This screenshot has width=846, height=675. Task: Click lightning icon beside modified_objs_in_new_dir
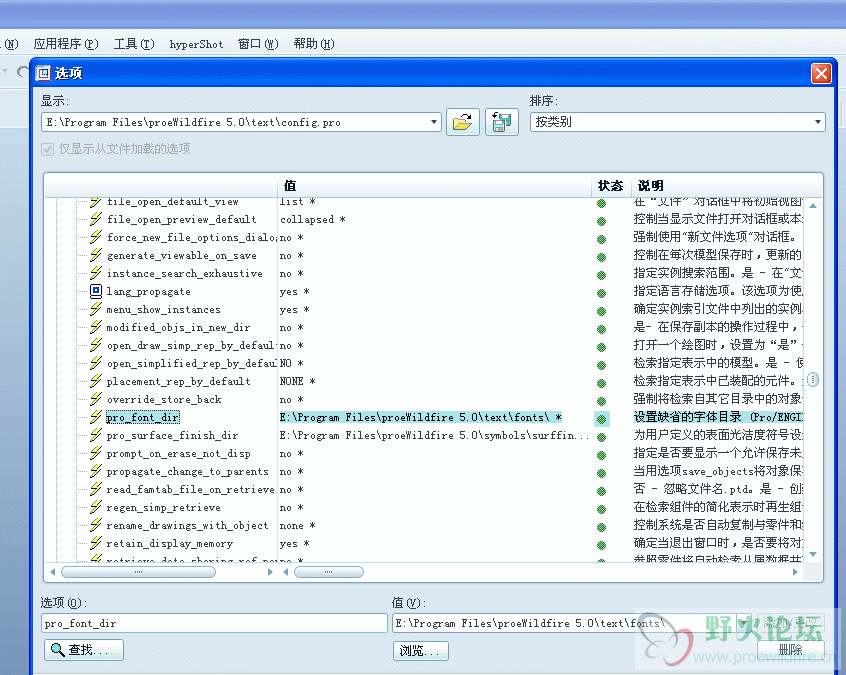point(95,327)
